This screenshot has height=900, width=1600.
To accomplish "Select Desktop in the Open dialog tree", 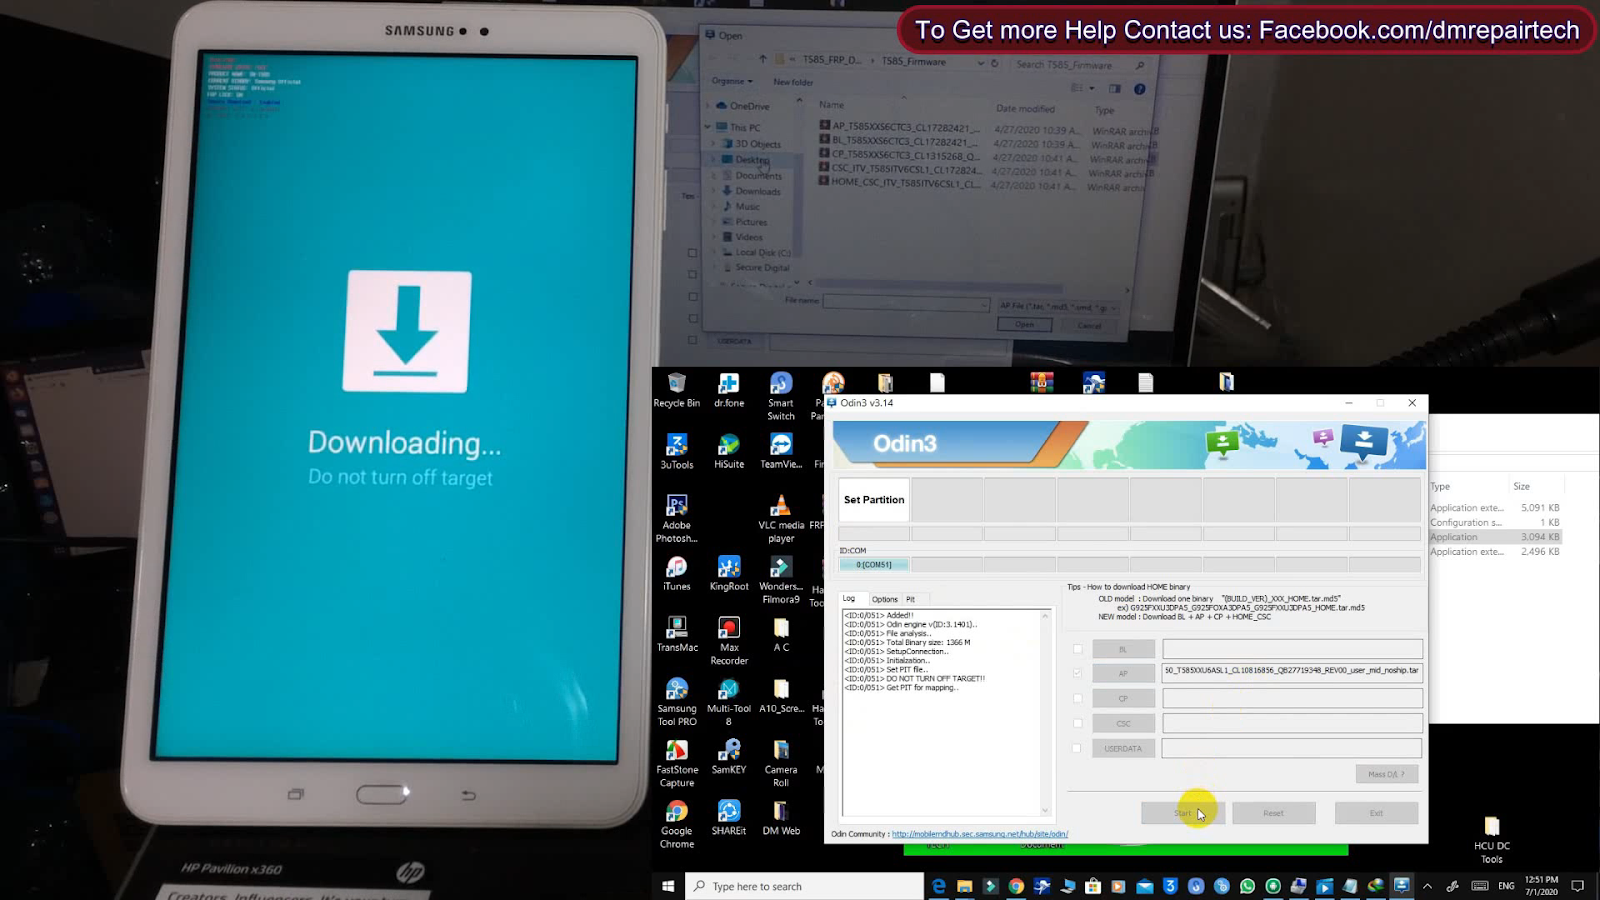I will coord(752,160).
